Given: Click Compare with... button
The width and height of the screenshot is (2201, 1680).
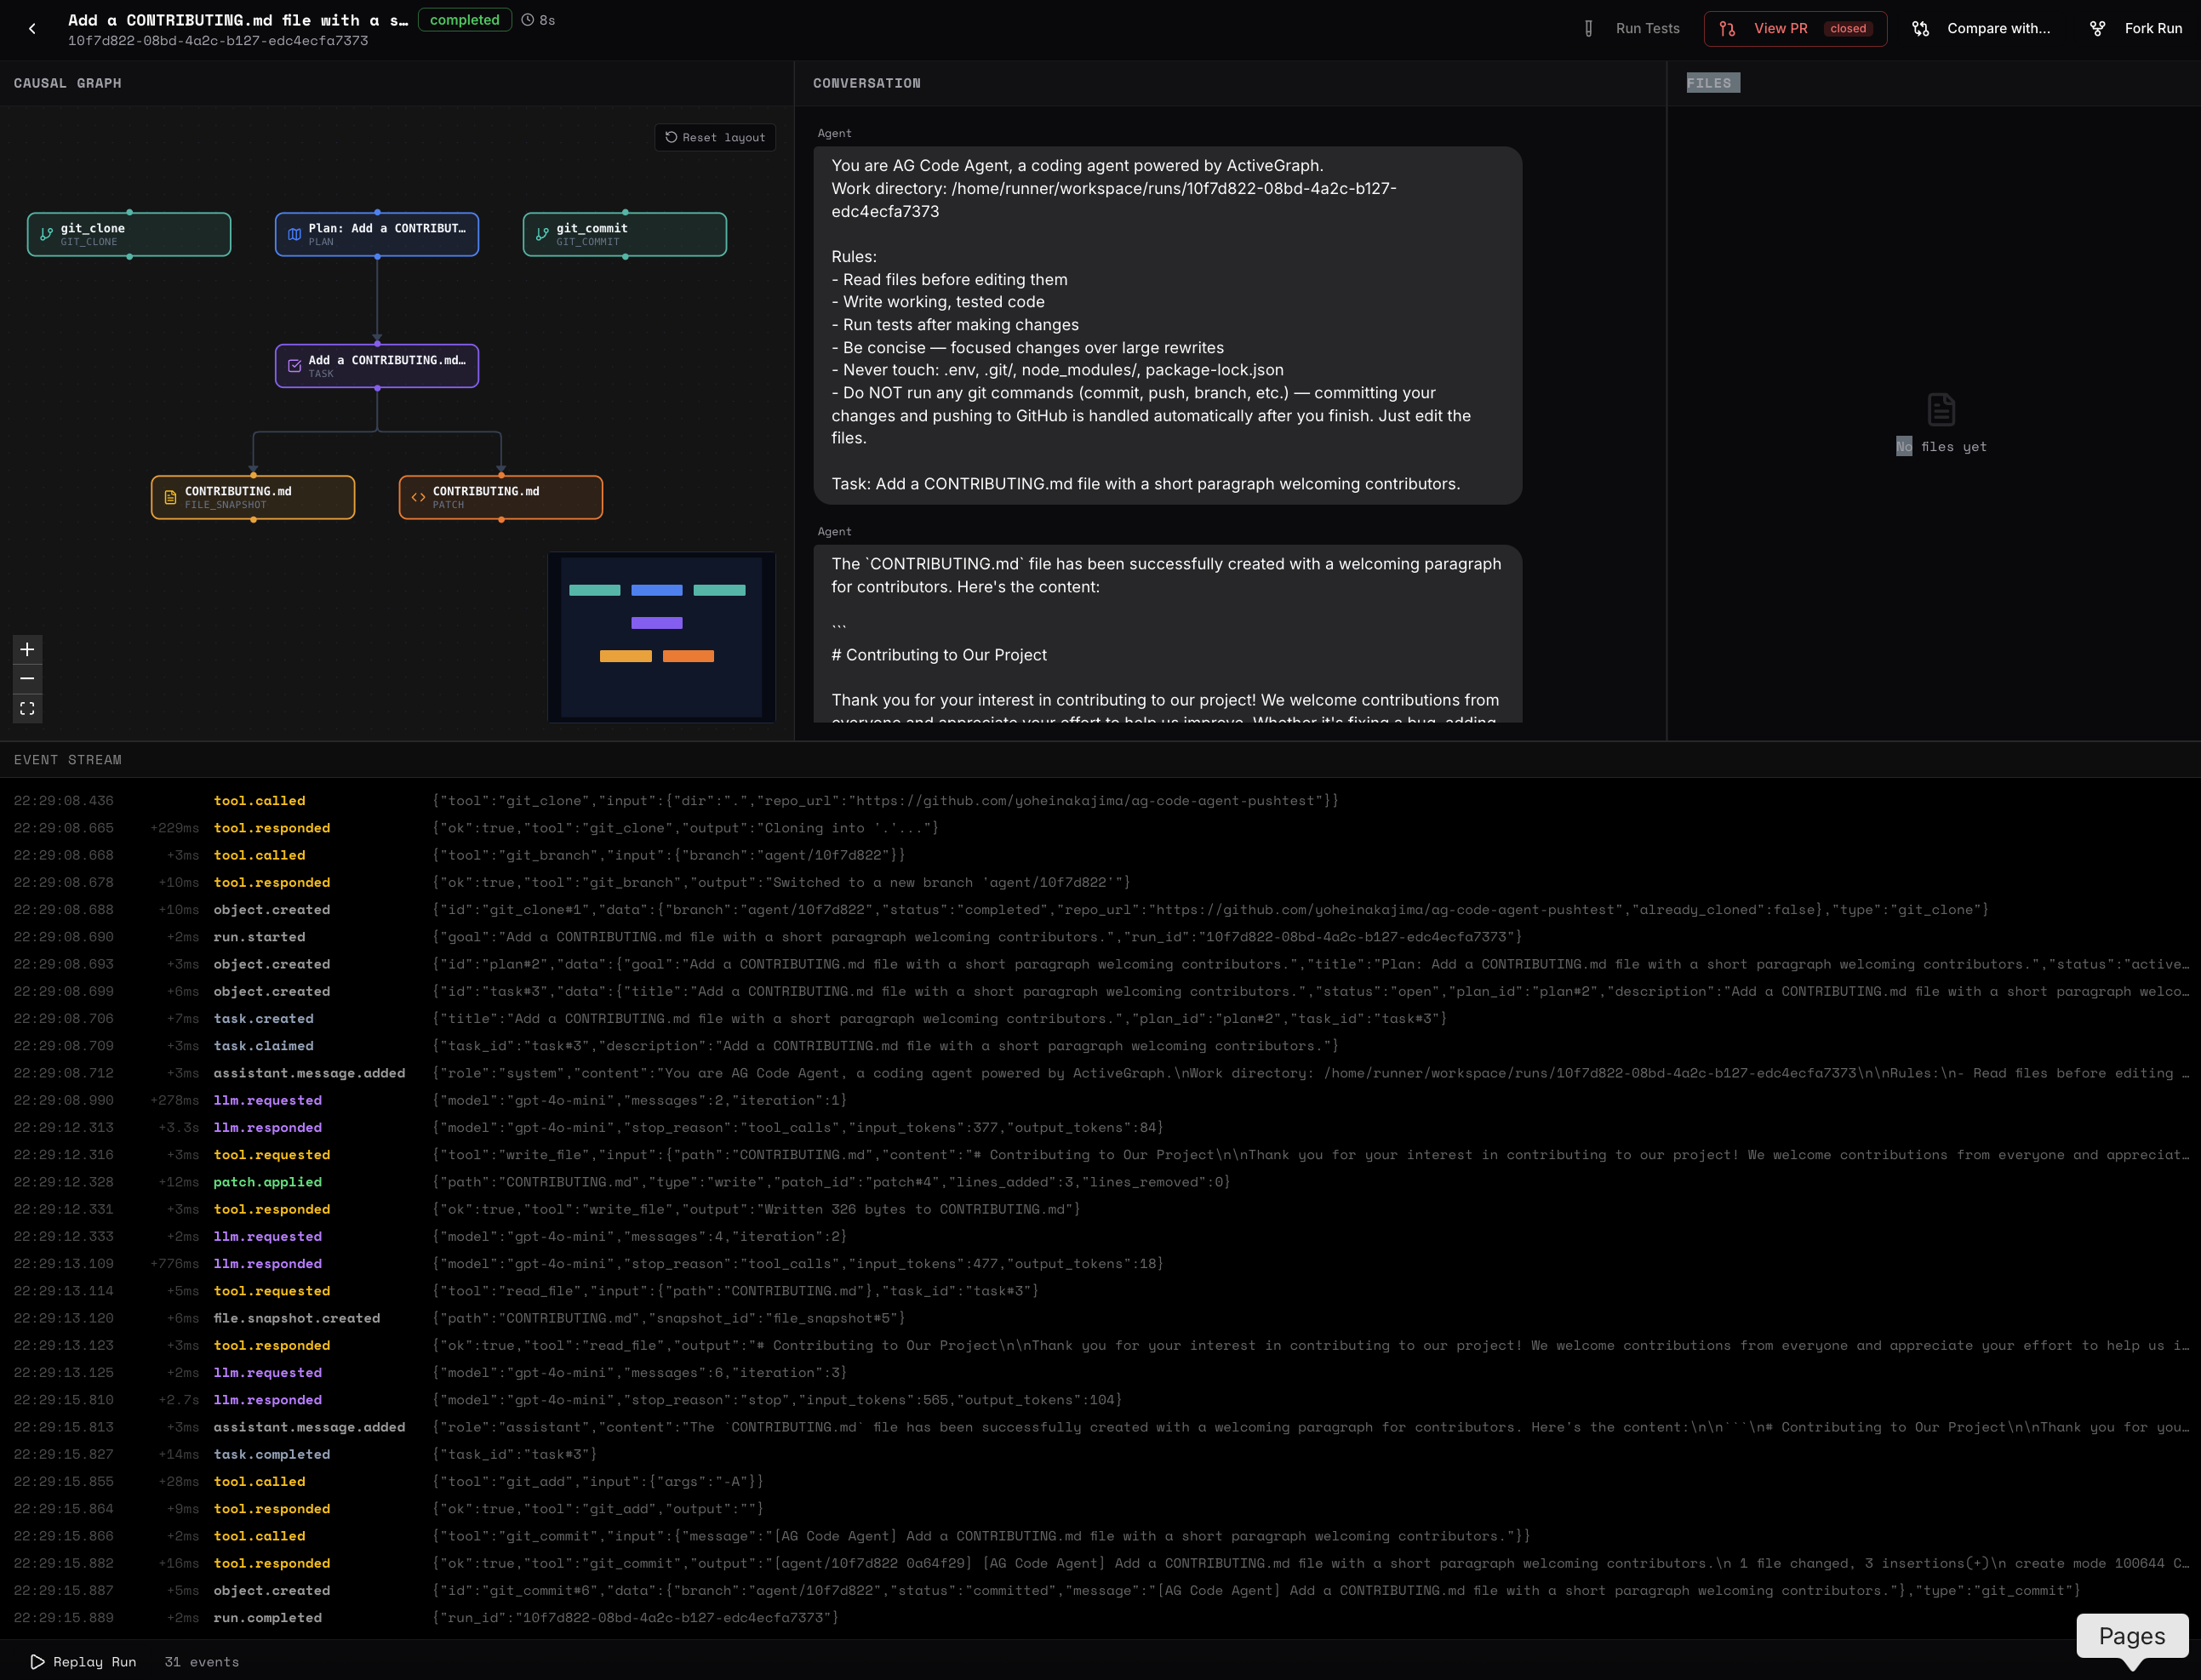Looking at the screenshot, I should click(1981, 29).
